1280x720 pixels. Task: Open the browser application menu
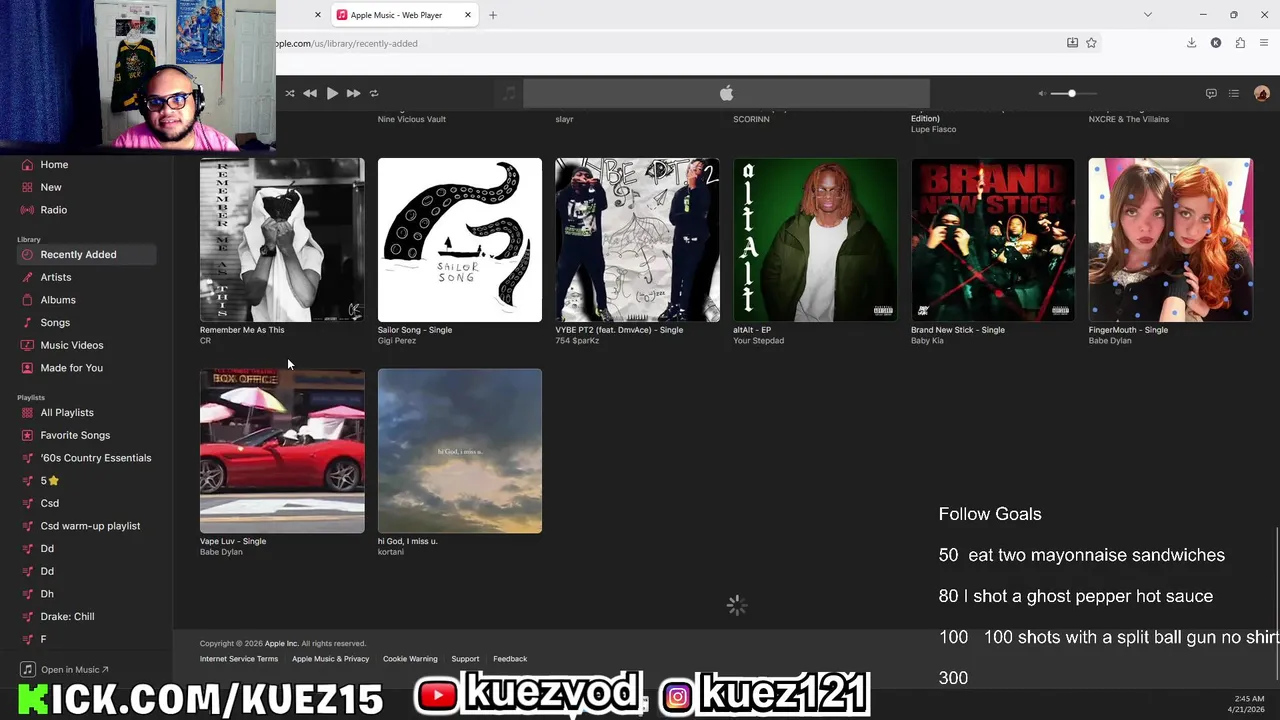tap(1264, 43)
